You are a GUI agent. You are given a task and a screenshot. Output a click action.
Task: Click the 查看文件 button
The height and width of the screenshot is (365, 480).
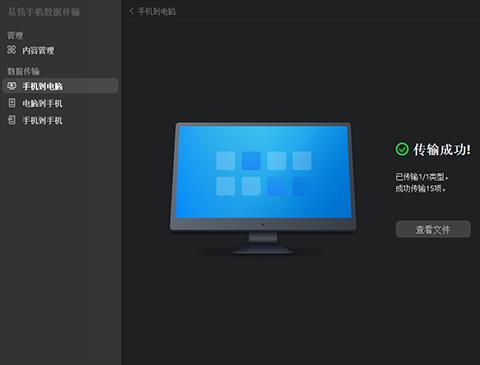[x=433, y=229]
